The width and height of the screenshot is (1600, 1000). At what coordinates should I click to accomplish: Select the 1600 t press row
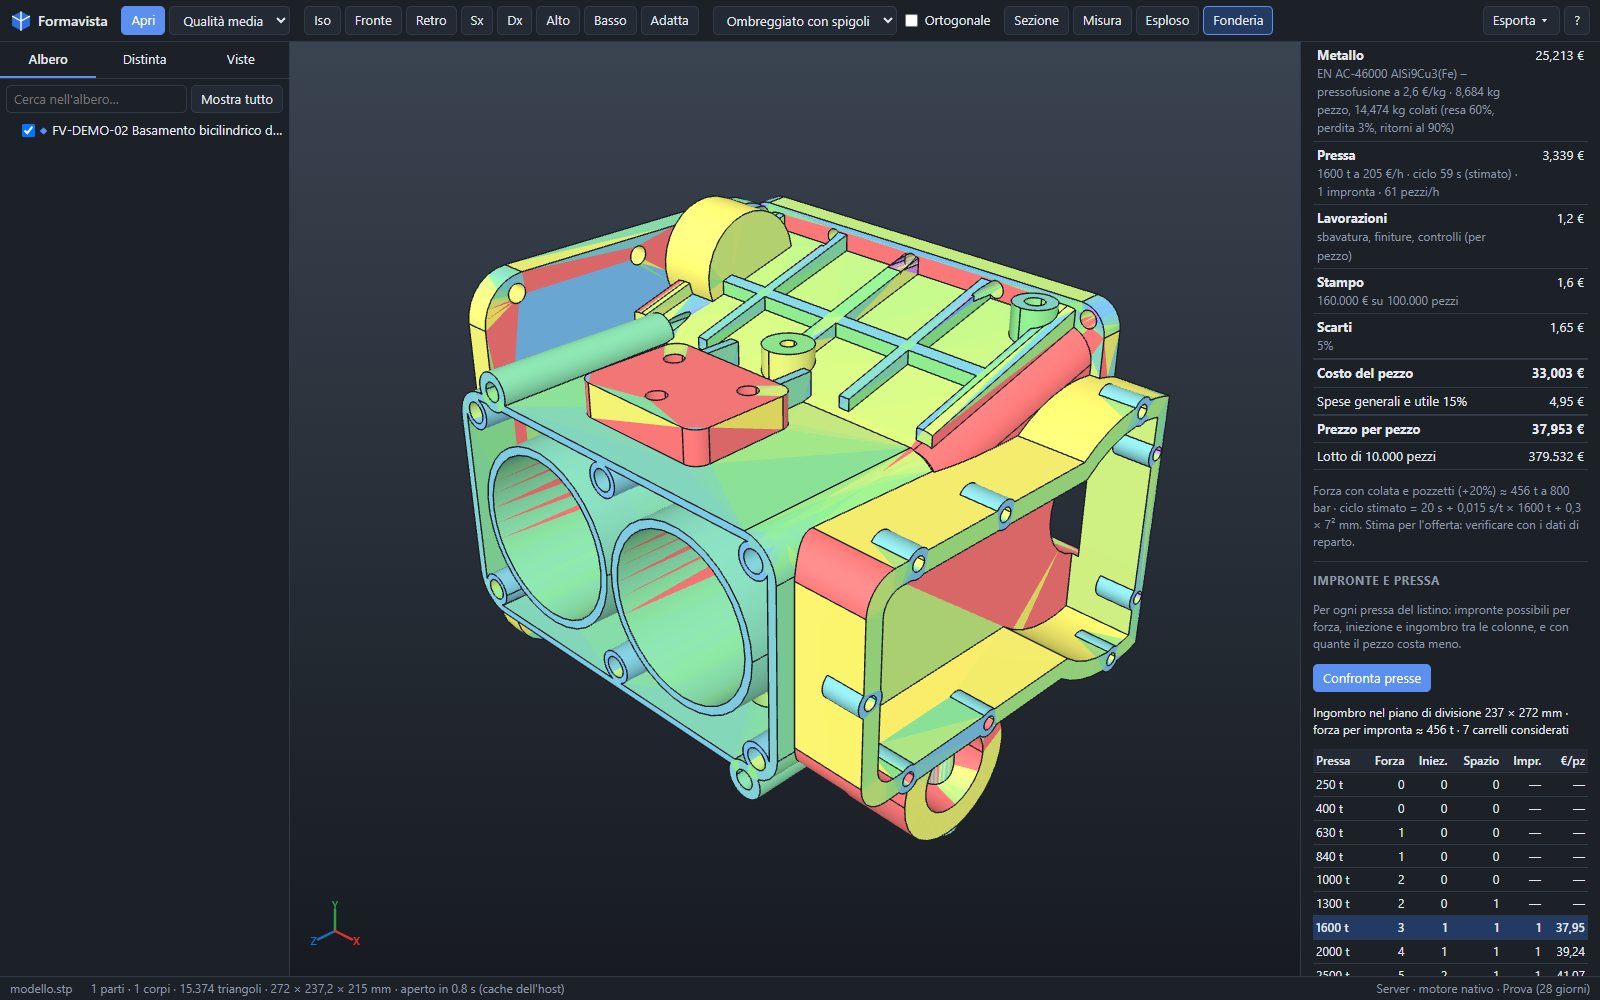pos(1450,928)
